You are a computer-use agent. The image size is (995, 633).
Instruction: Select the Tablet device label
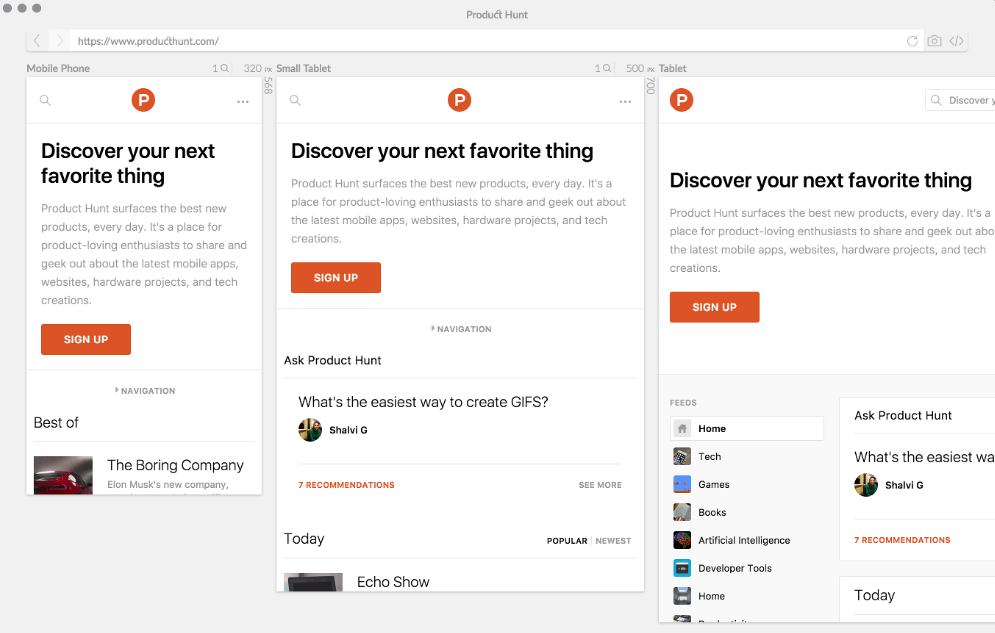[674, 67]
